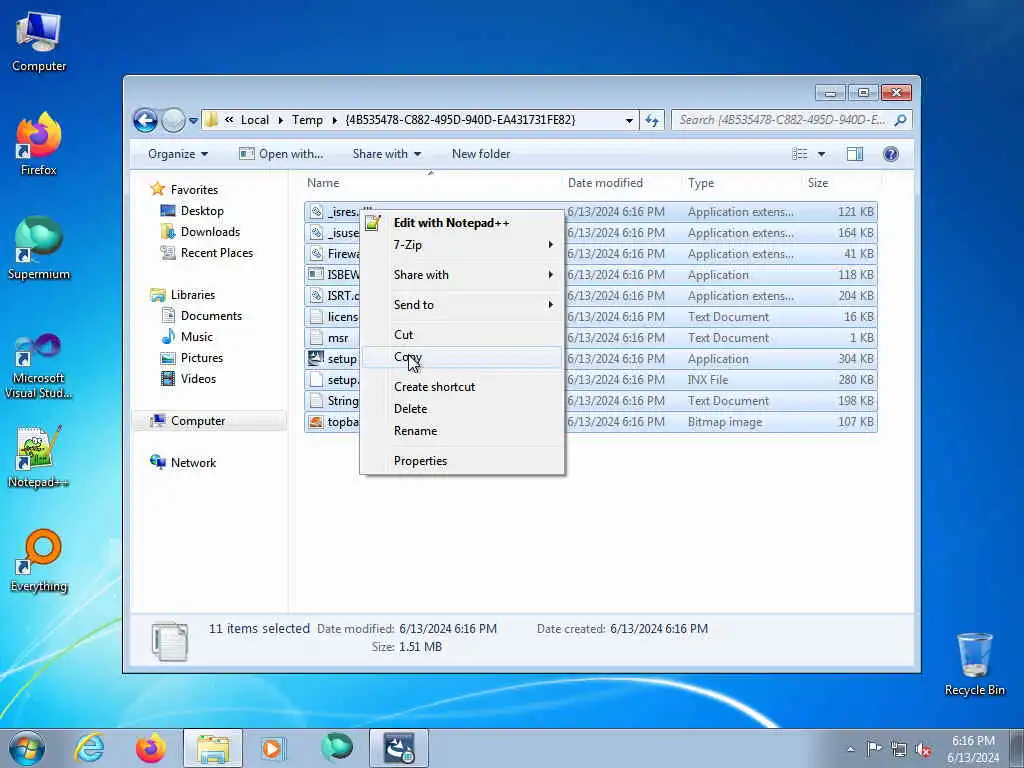Open Microsoft Visual Studio desktop shortcut
This screenshot has height=768, width=1024.
(39, 366)
